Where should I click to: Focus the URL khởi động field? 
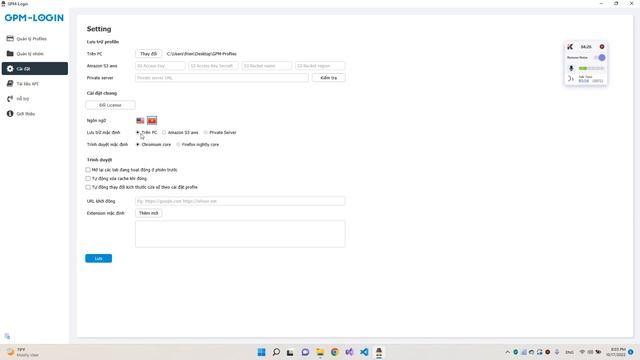coord(240,201)
